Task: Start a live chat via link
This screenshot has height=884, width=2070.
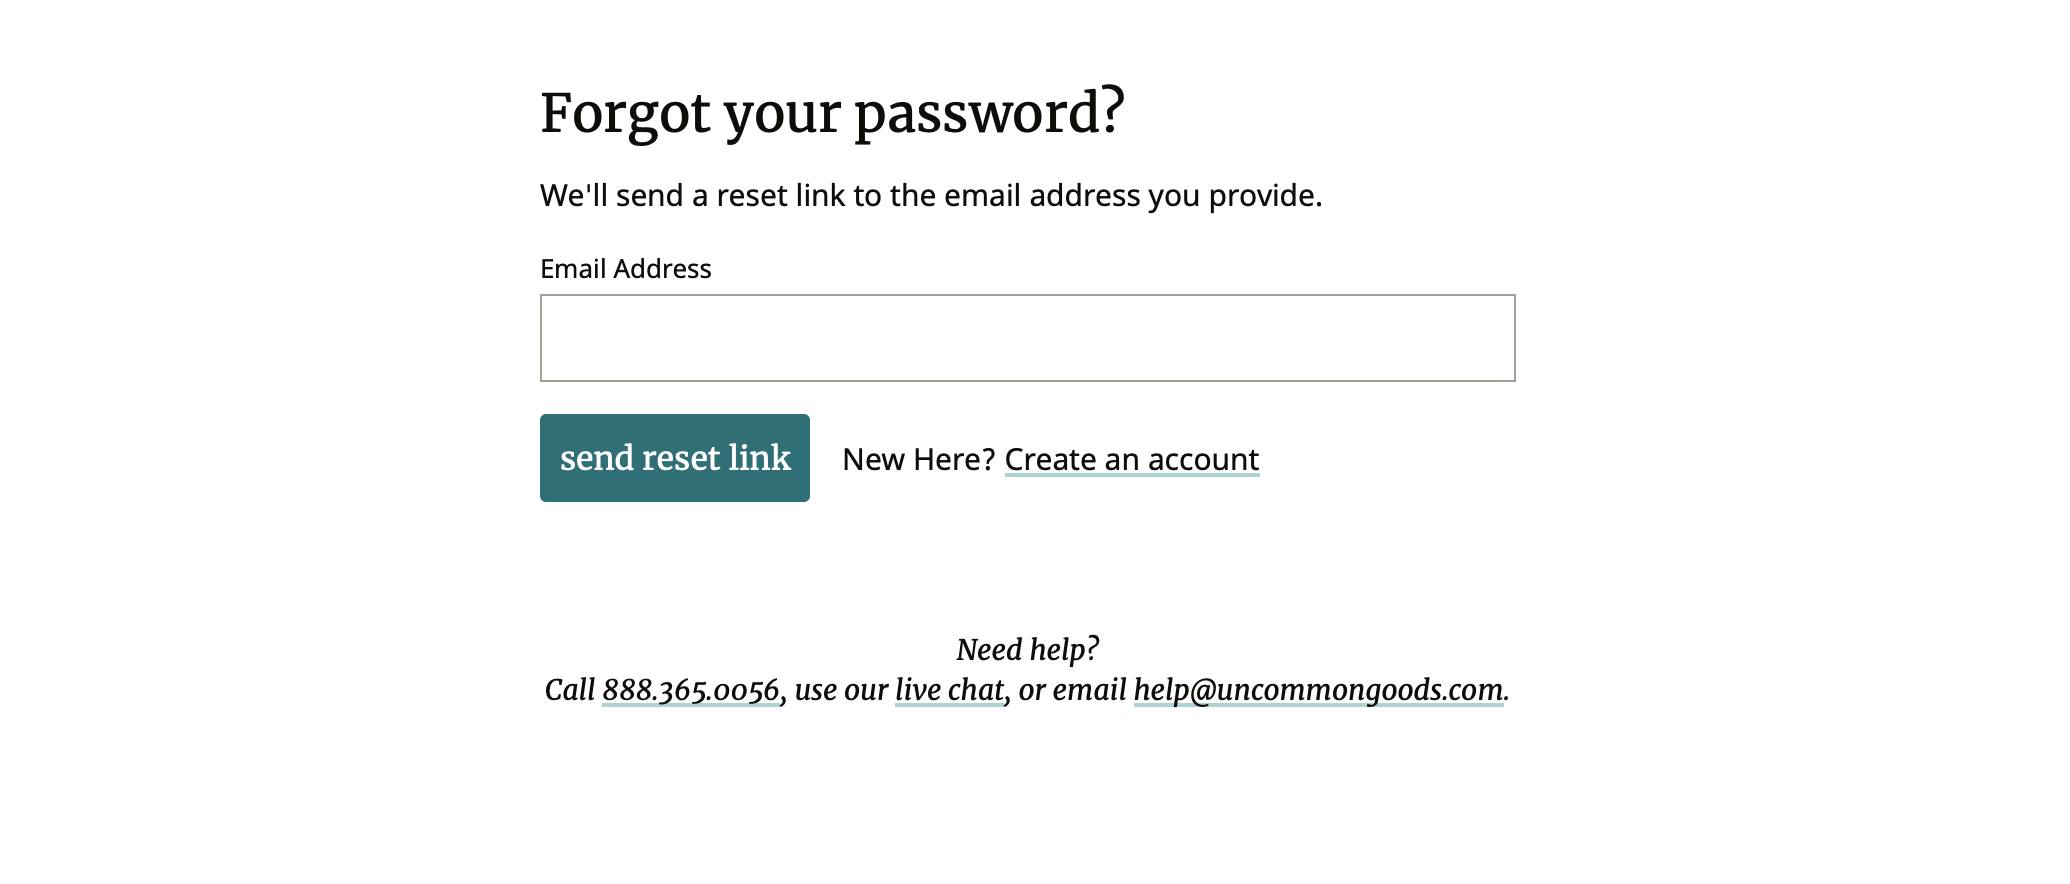Action: [949, 690]
